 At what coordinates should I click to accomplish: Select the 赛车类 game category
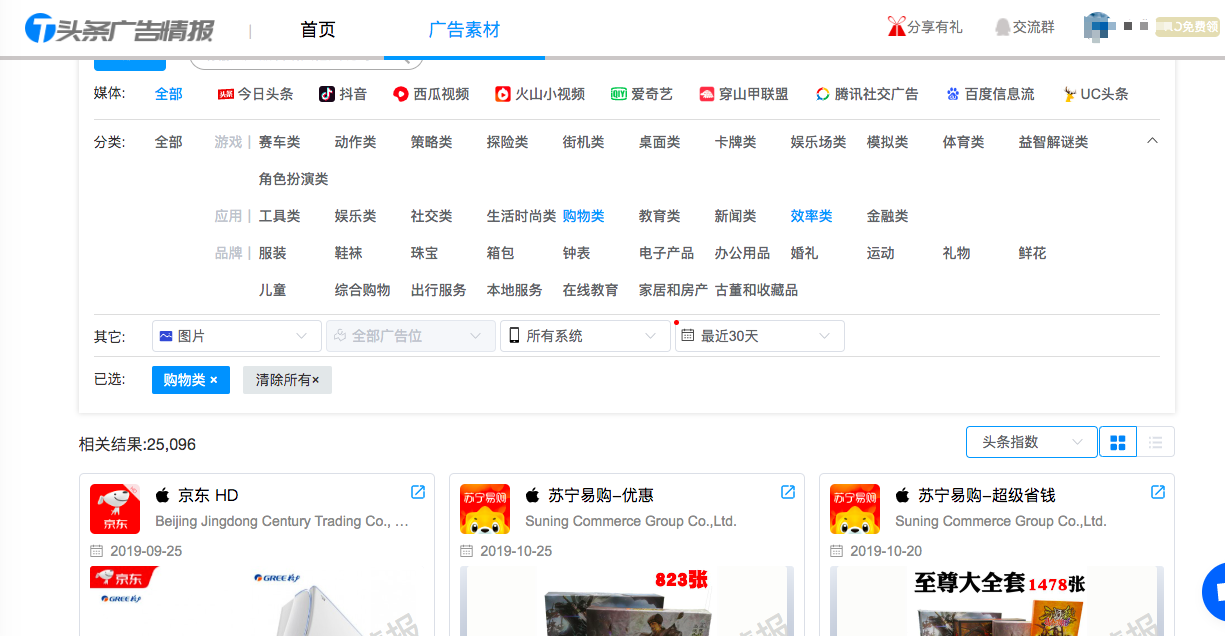point(279,142)
